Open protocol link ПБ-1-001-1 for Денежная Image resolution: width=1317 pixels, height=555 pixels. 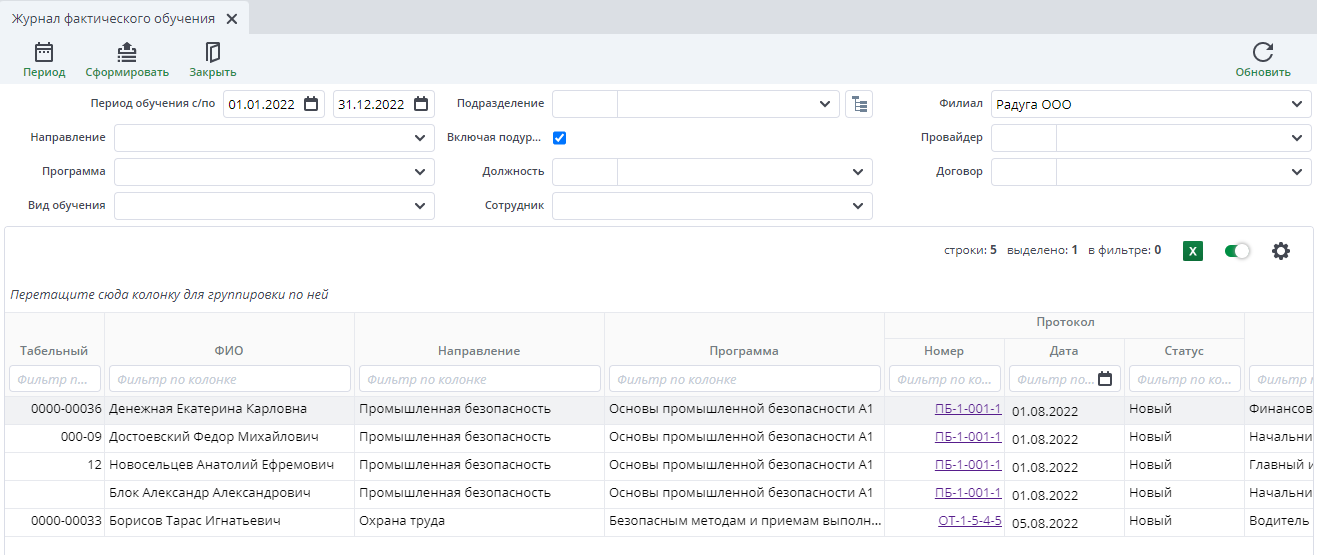tap(968, 409)
